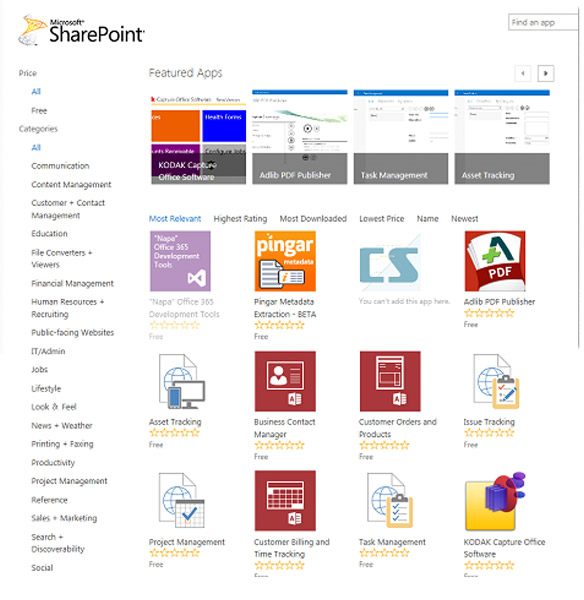Open Asset Tracking featured tile
Viewport: 584px width, 600px height.
click(x=502, y=137)
